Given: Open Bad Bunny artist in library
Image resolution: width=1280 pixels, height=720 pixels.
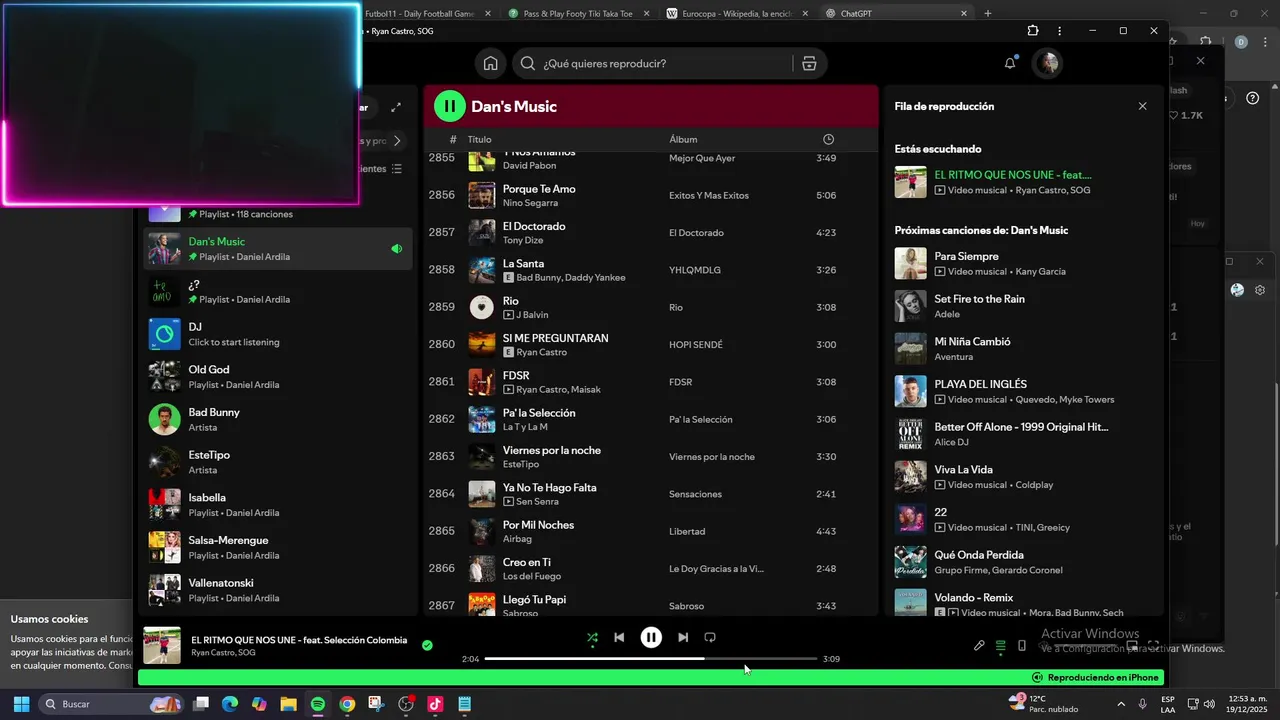Looking at the screenshot, I should pos(278,420).
